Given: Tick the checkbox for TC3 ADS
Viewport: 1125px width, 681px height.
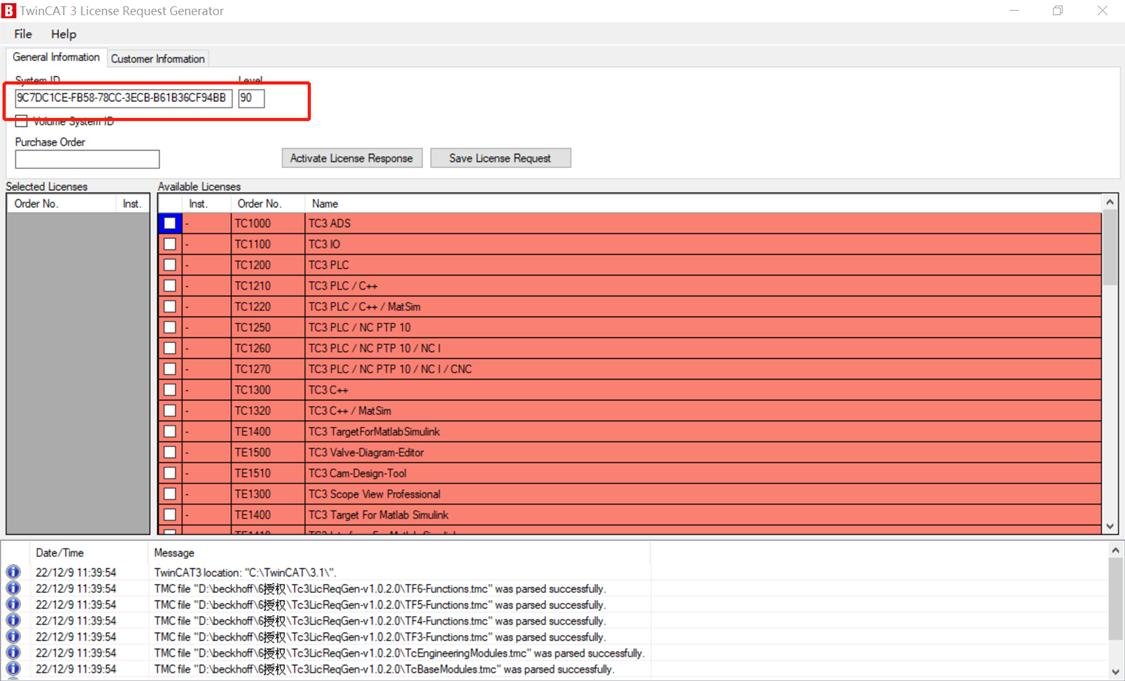Looking at the screenshot, I should tap(169, 223).
